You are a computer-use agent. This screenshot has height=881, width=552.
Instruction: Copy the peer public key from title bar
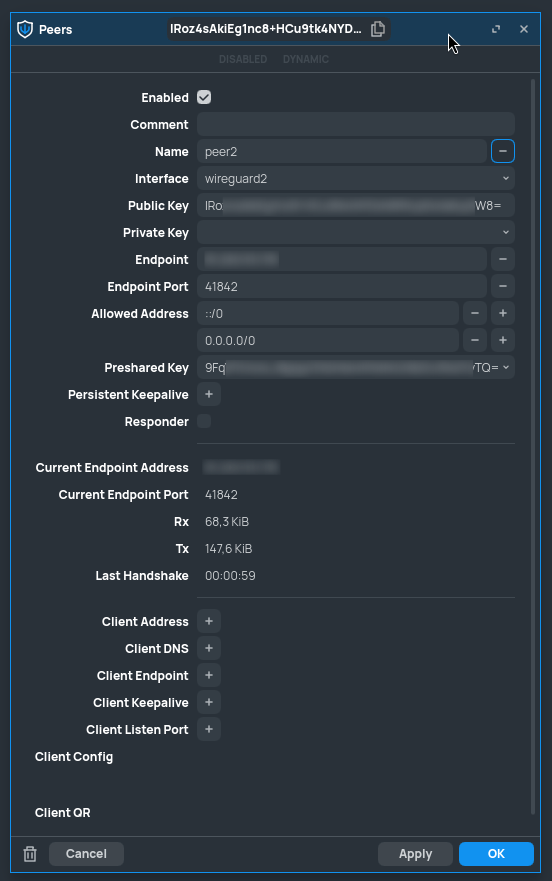click(x=378, y=29)
